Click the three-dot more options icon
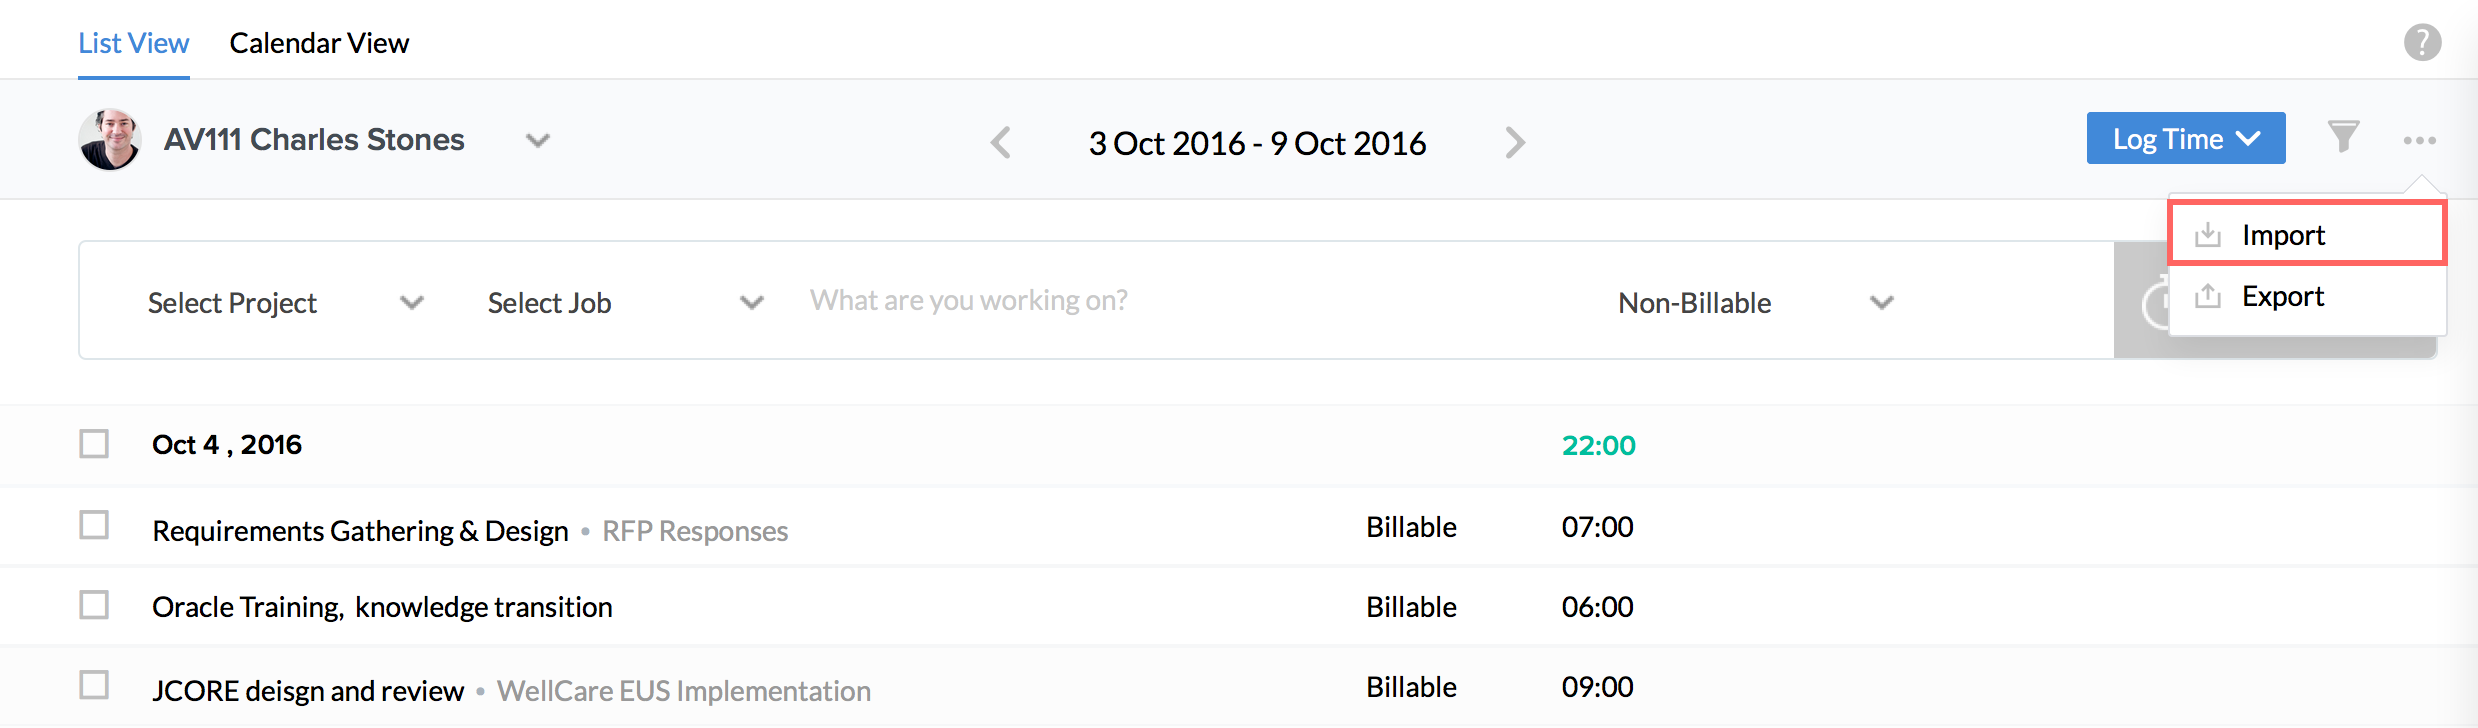Screen dimensions: 2478x728 point(2419,141)
